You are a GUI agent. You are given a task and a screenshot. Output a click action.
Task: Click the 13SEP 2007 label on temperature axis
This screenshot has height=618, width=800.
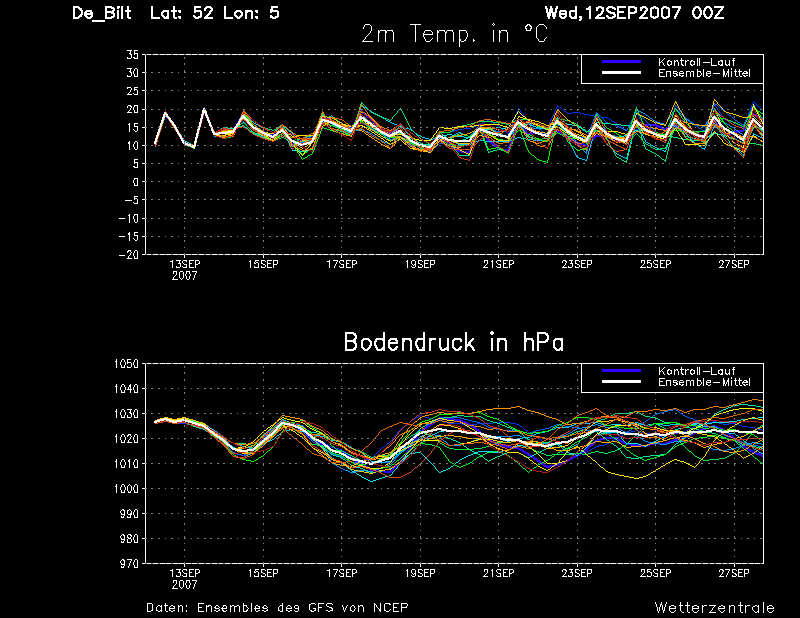click(x=185, y=270)
